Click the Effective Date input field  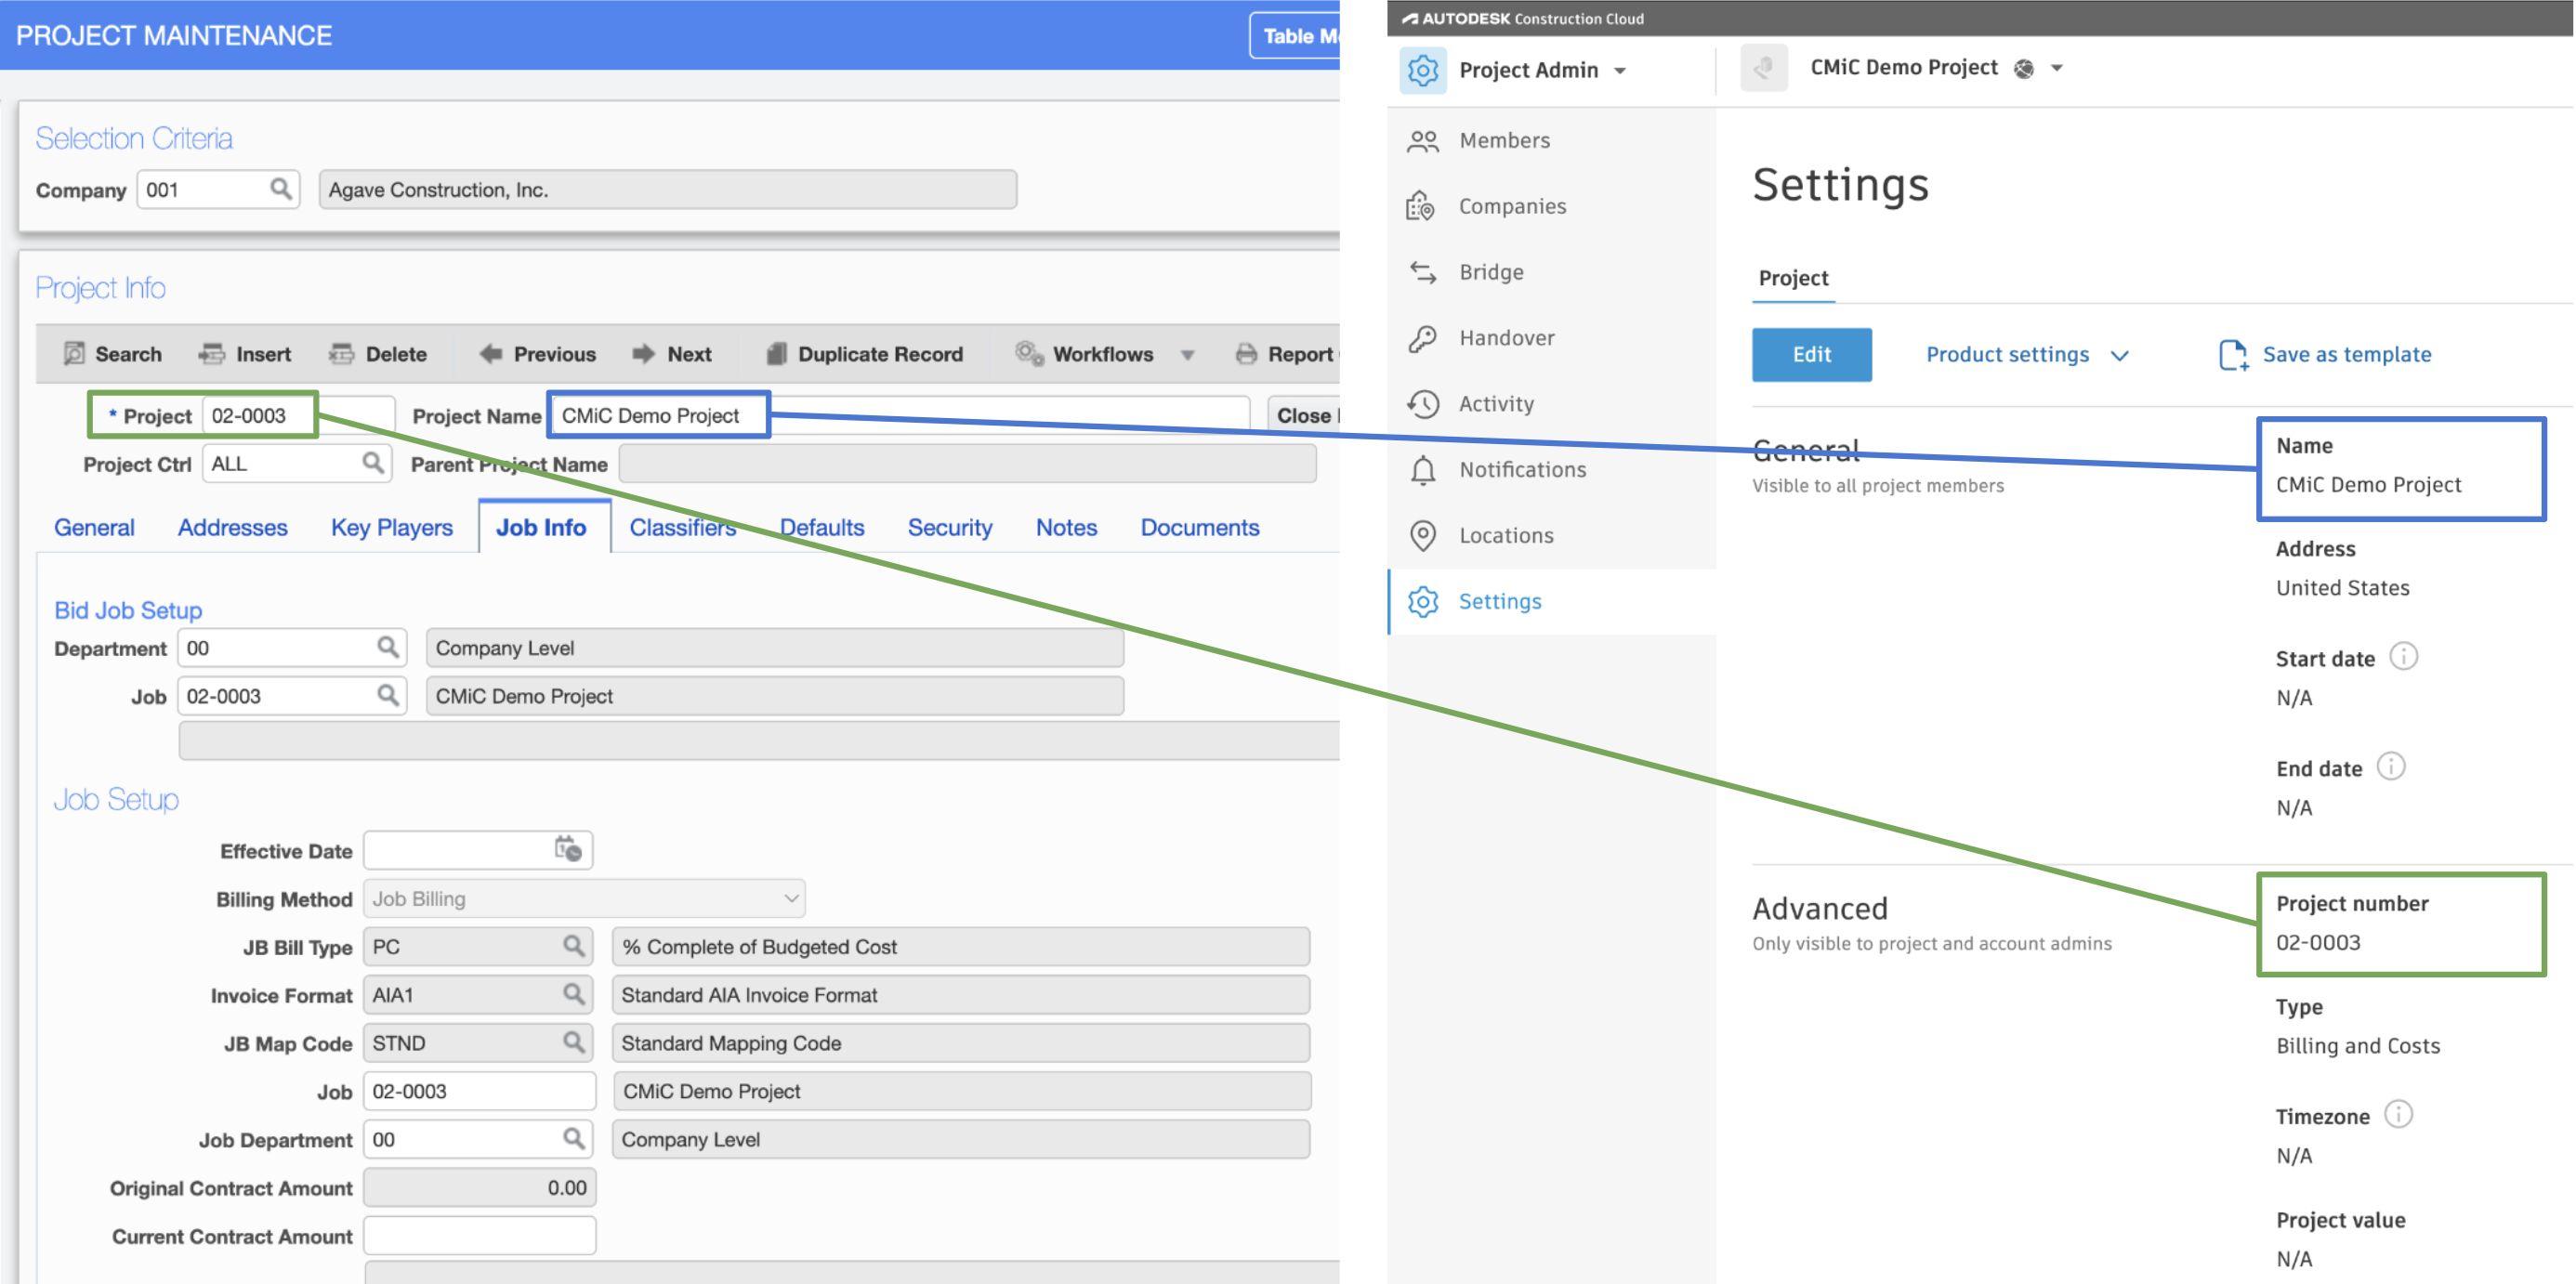(x=478, y=850)
